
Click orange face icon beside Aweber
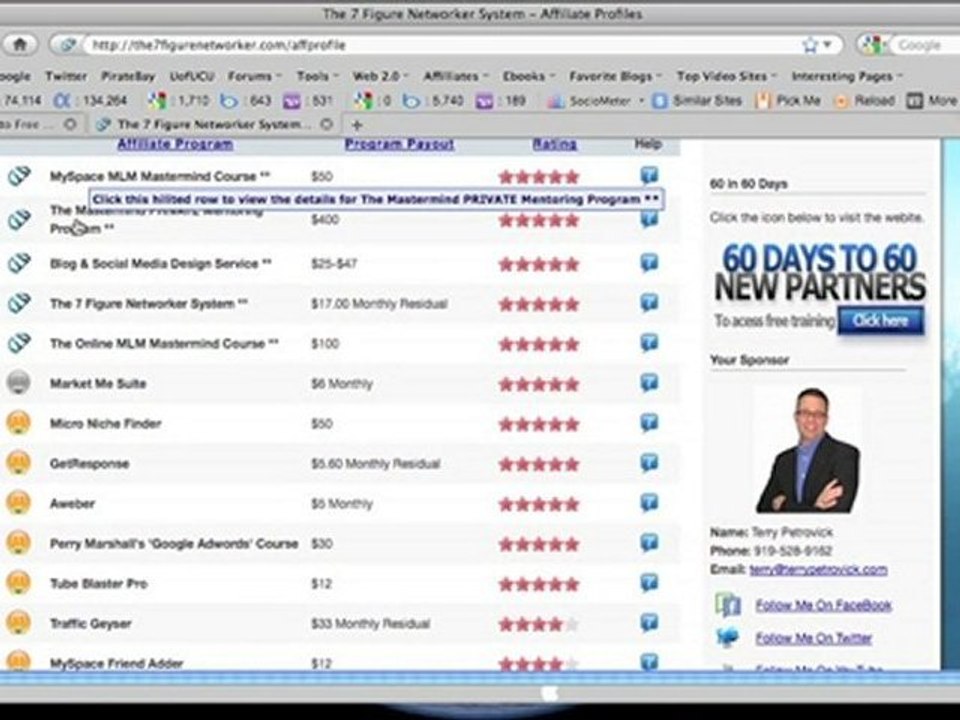pyautogui.click(x=18, y=503)
